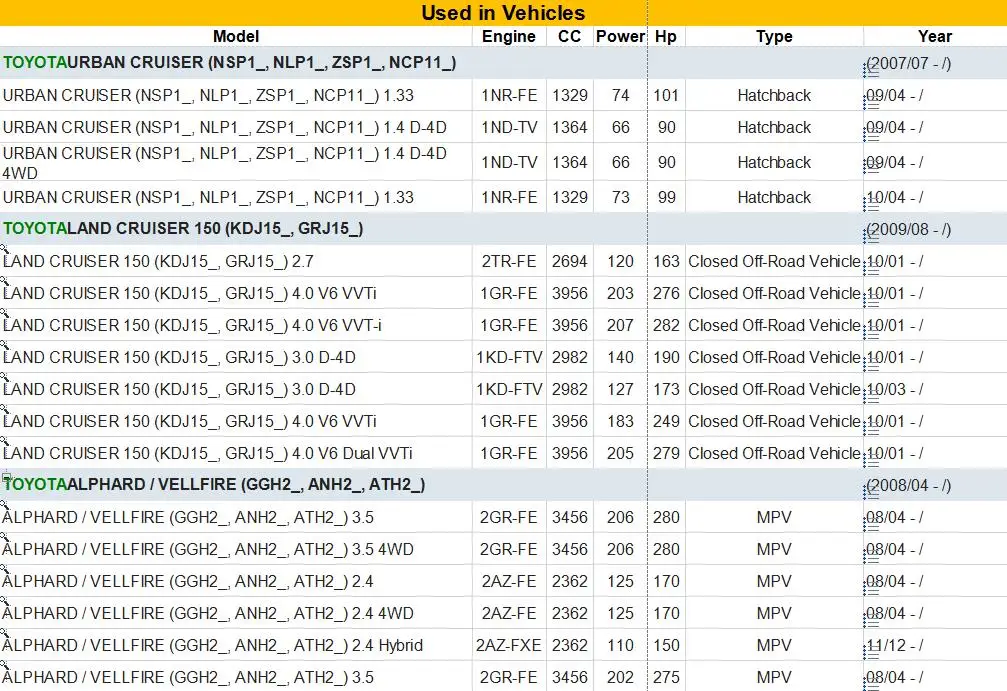Click the TOYOTA URBAN CRUISER group heading
This screenshot has width=1007, height=691.
pos(229,63)
